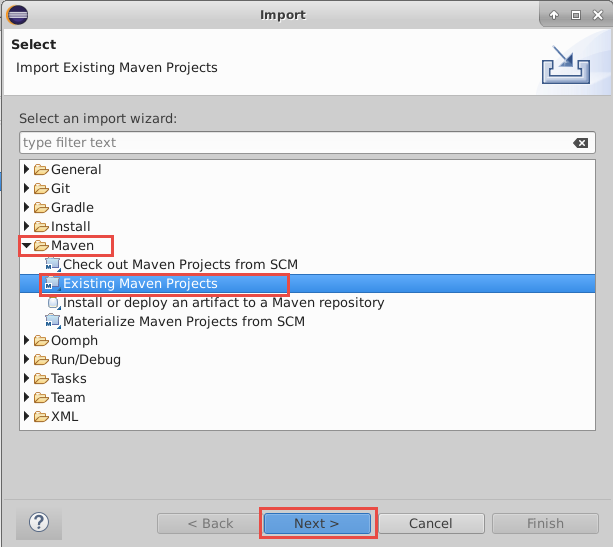613x547 pixels.
Task: Expand the Git category arrow
Action: [27, 188]
